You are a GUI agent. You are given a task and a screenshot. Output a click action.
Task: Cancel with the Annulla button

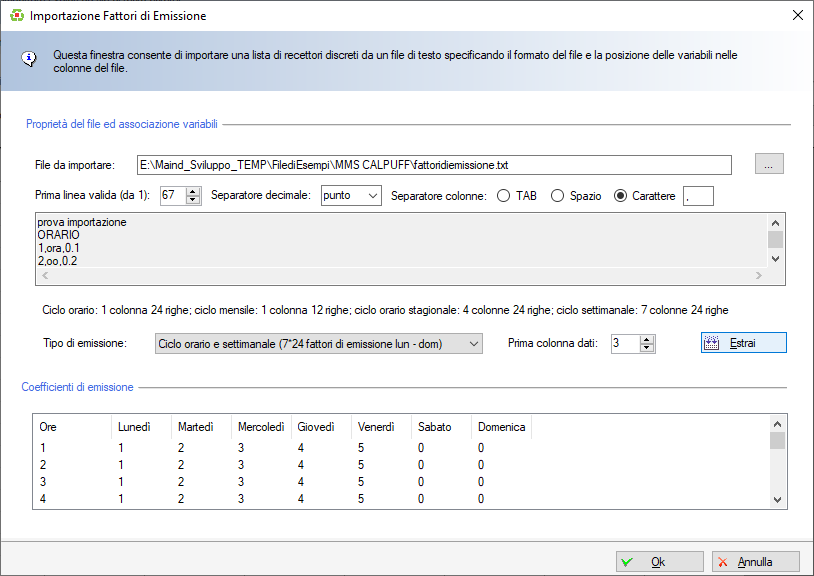tap(755, 562)
